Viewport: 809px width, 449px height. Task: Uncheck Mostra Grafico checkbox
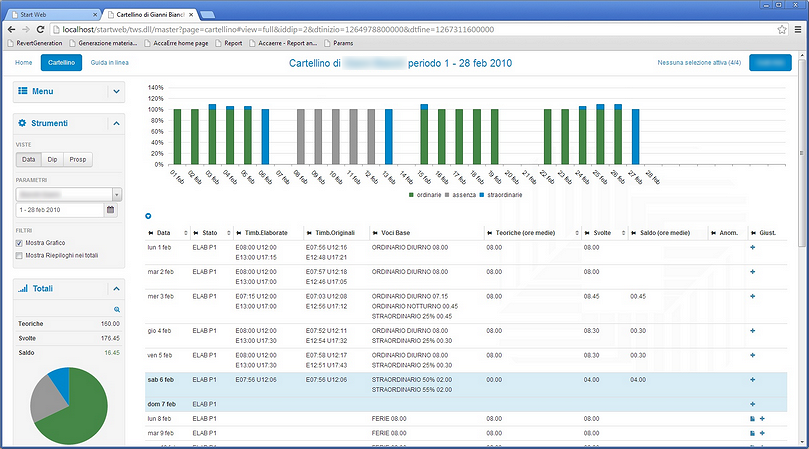[x=19, y=243]
